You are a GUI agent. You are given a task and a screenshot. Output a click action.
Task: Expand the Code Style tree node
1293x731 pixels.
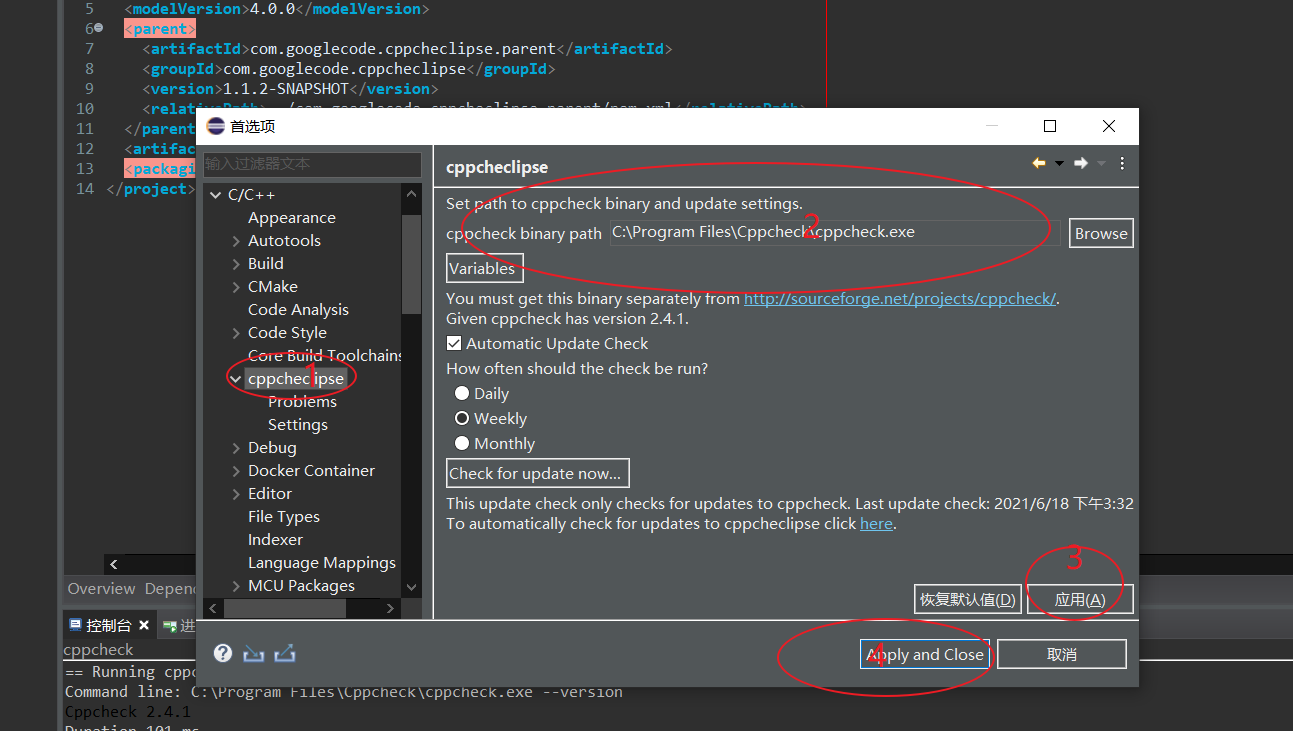click(x=236, y=333)
